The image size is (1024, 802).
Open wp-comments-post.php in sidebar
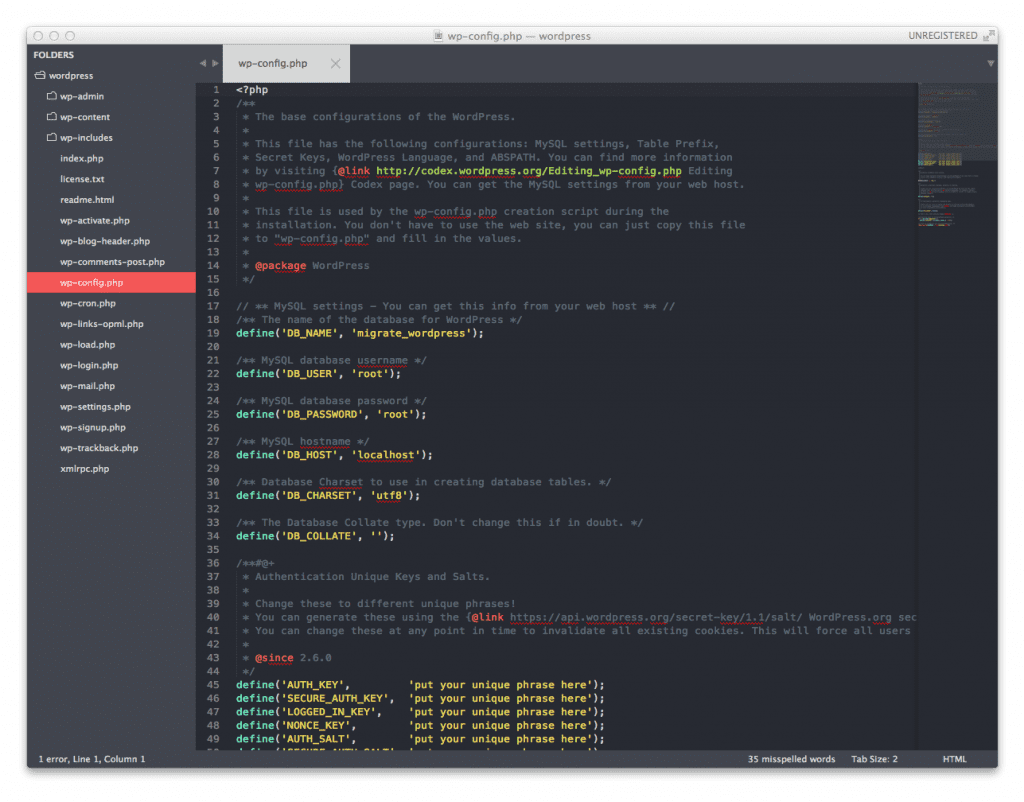pos(112,262)
